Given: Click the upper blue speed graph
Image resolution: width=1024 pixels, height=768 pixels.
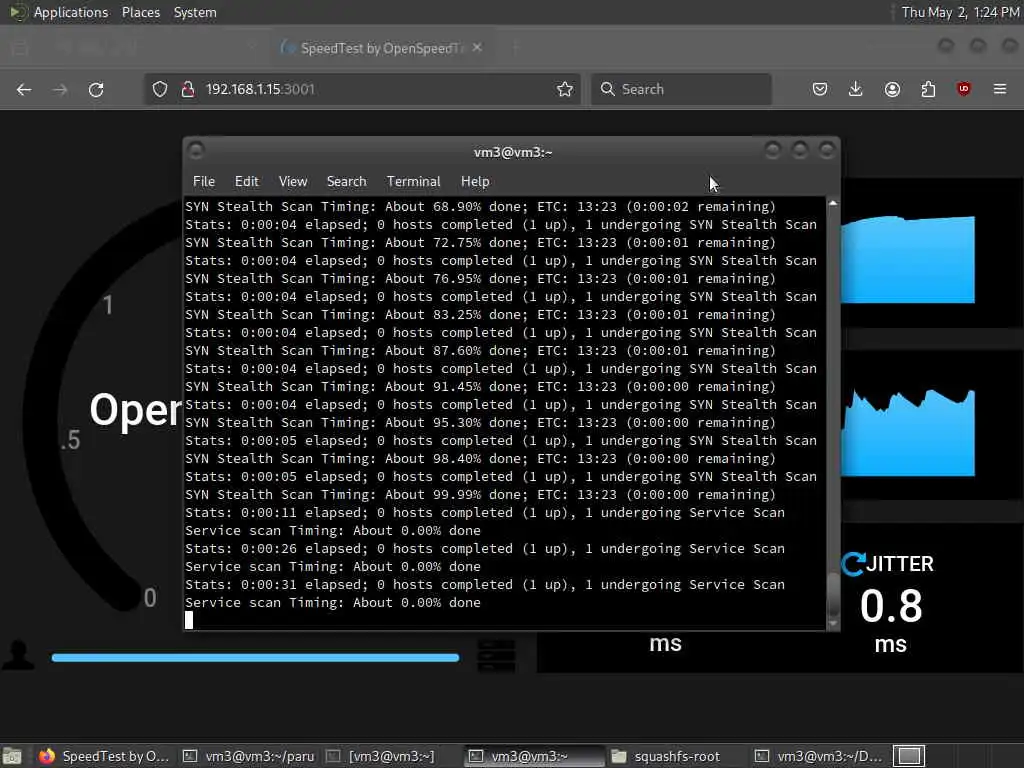Looking at the screenshot, I should click(x=908, y=259).
